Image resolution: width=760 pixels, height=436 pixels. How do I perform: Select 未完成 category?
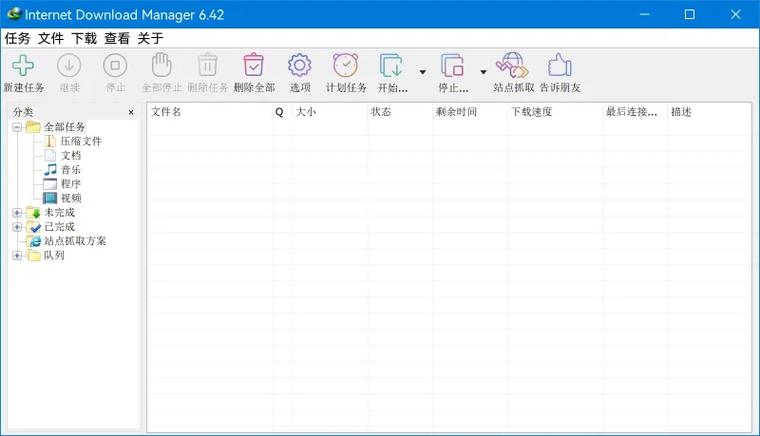coord(51,212)
